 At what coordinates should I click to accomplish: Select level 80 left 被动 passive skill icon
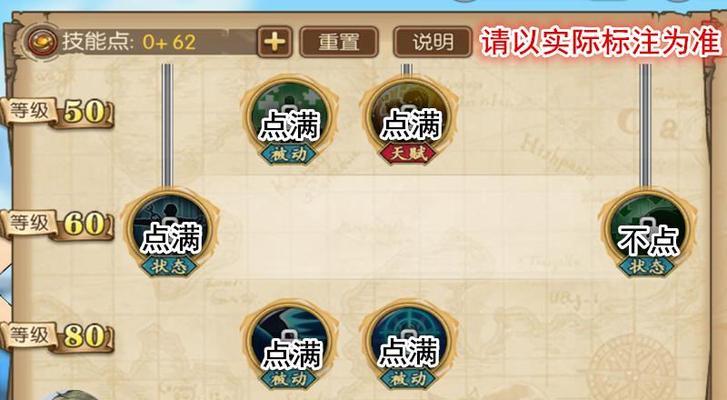[289, 342]
